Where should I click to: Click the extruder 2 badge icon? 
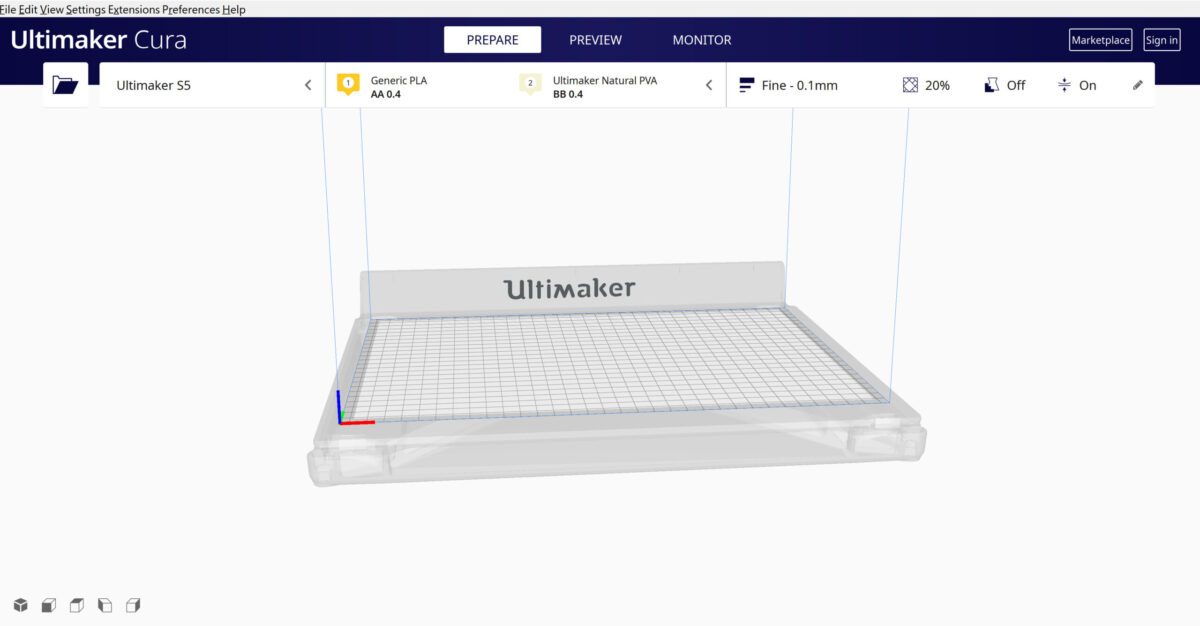pyautogui.click(x=530, y=84)
